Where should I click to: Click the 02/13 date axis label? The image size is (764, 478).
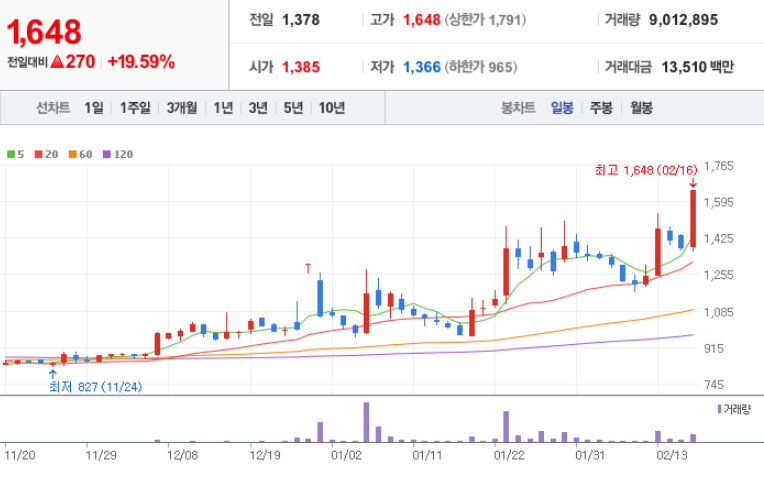tap(672, 455)
